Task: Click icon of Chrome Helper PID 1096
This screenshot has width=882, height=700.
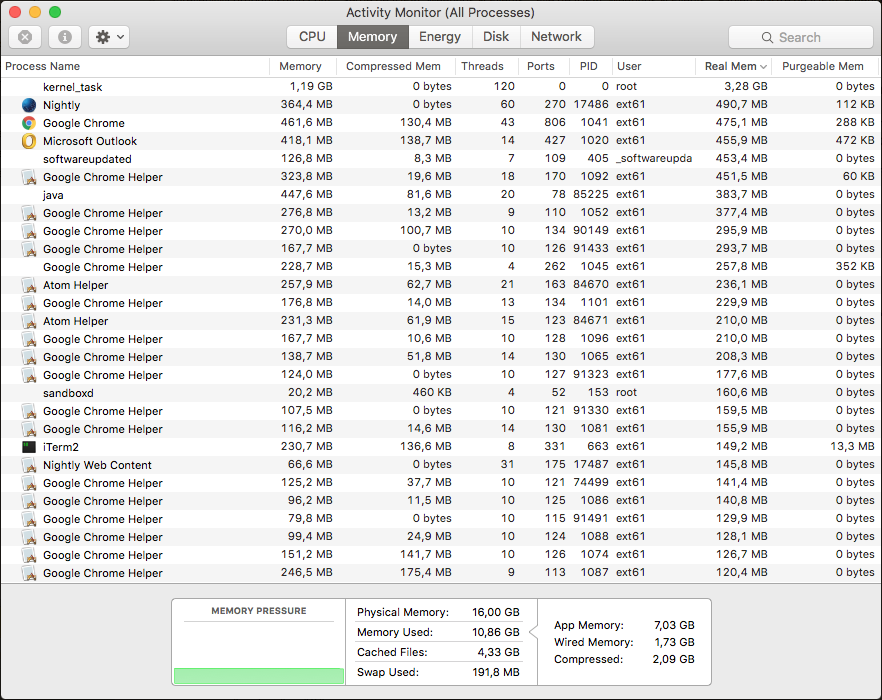Action: pos(29,339)
